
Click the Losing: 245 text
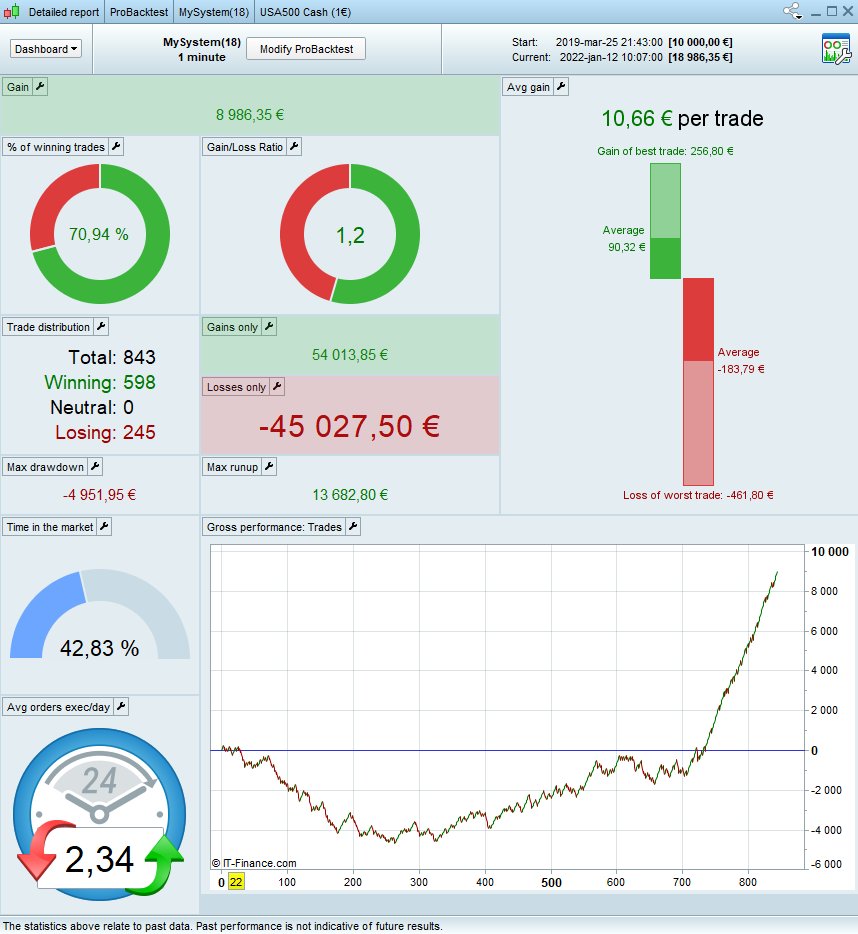tap(105, 432)
